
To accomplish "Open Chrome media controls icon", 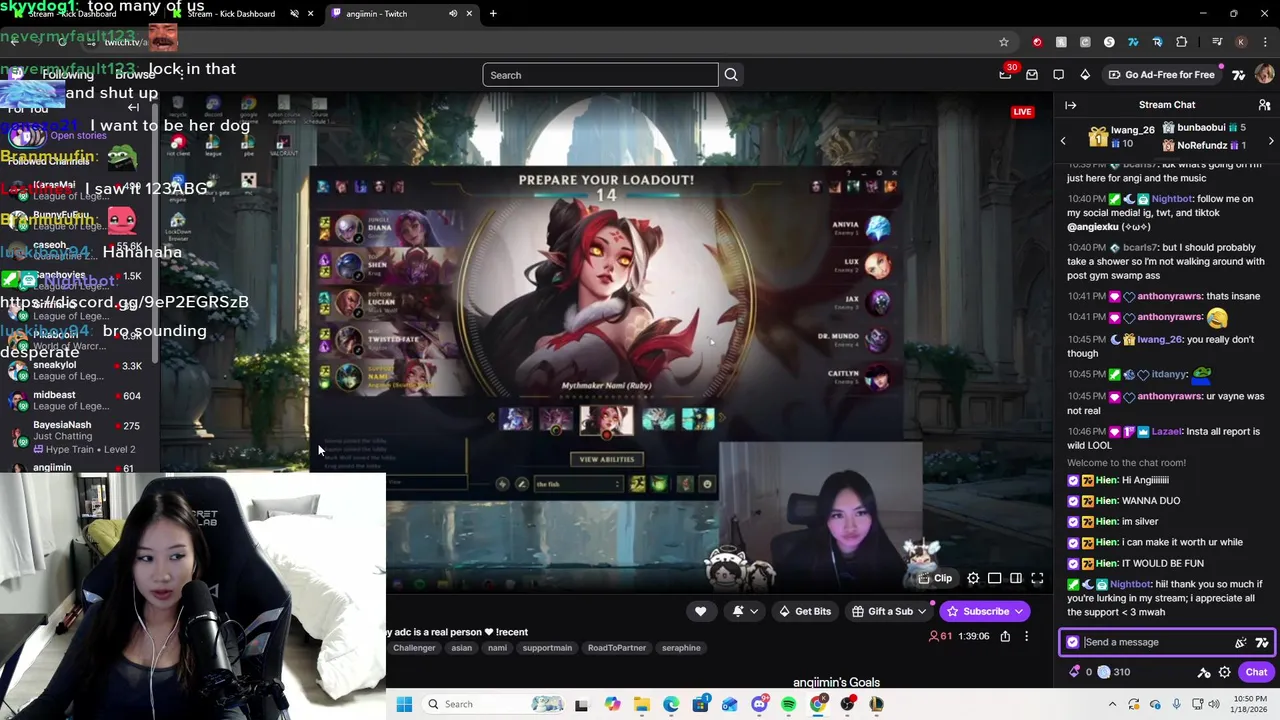I will (x=1217, y=42).
